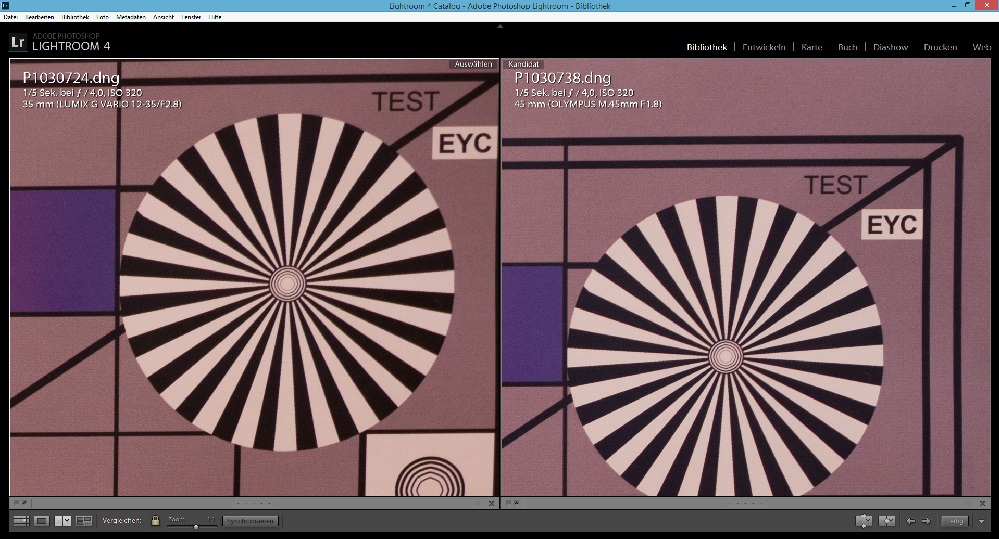Open the Metadaten menu
The image size is (999, 539).
131,17
